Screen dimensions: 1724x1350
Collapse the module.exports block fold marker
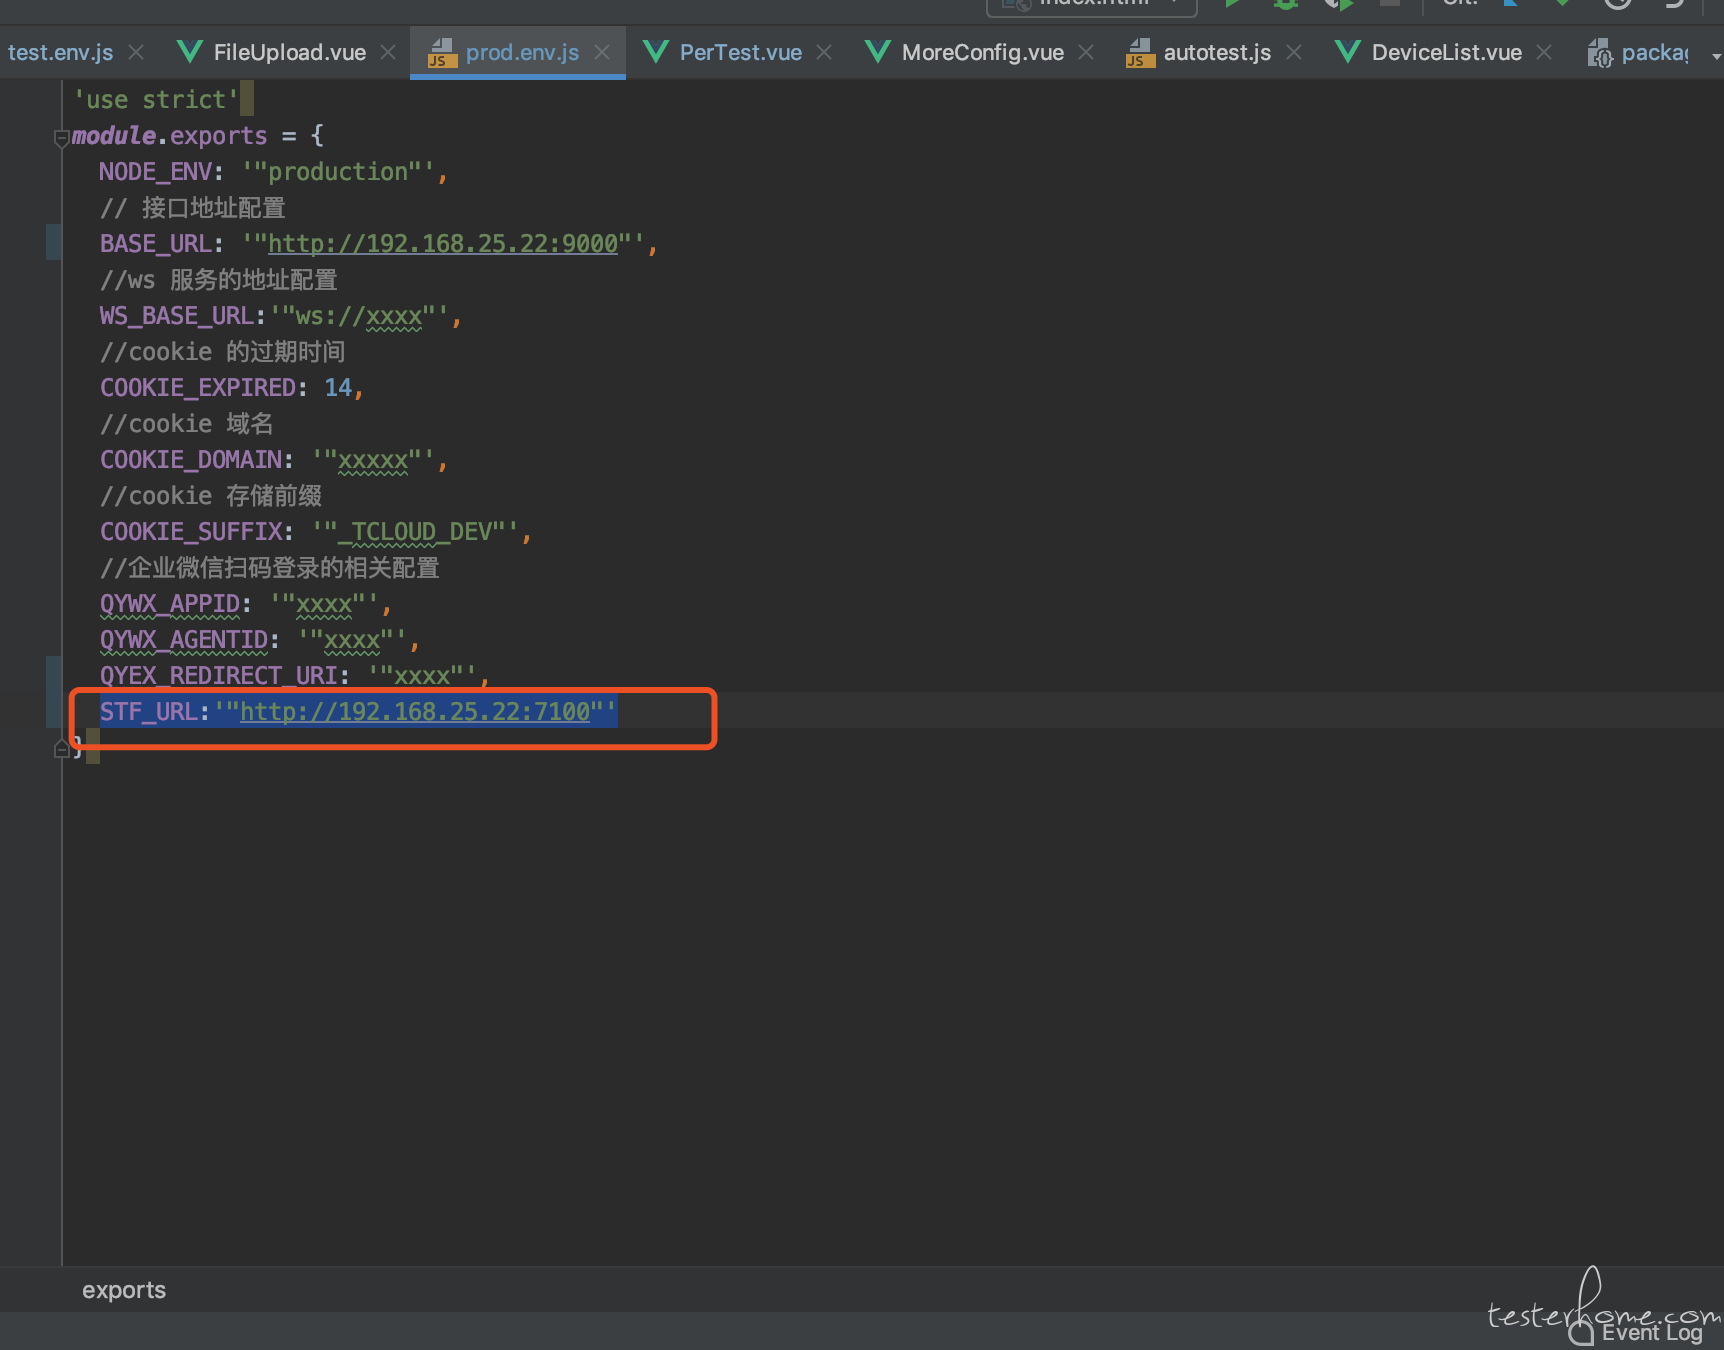(61, 137)
